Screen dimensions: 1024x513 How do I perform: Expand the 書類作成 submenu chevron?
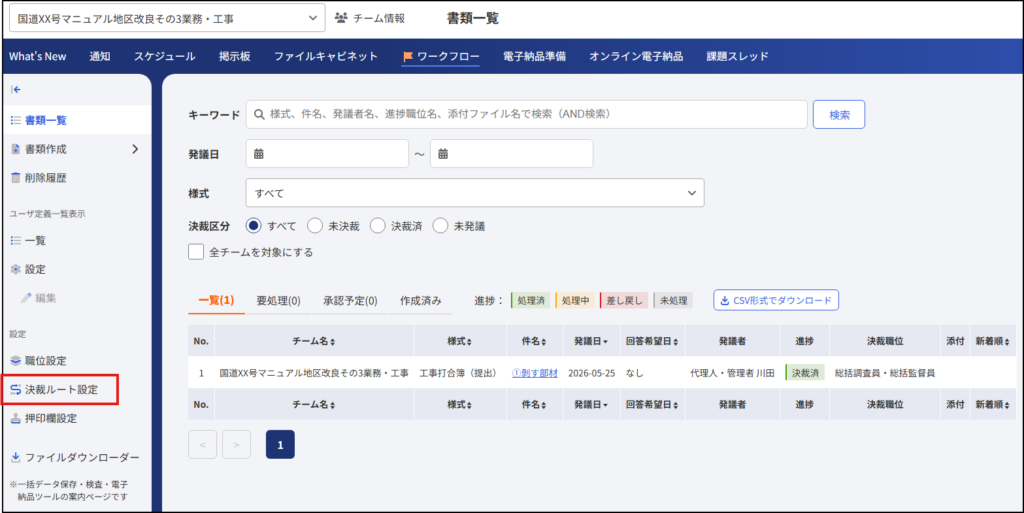(x=135, y=149)
